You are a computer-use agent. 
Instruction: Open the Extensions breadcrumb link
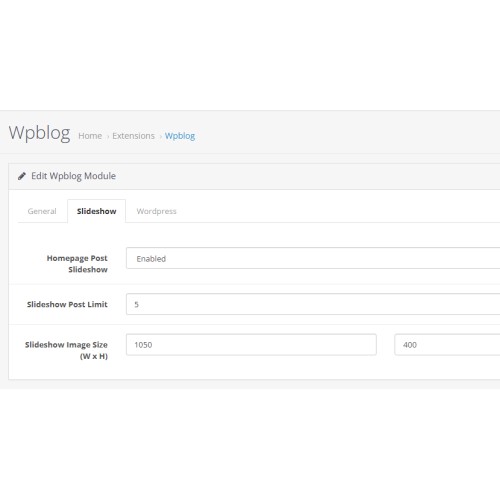point(133,136)
